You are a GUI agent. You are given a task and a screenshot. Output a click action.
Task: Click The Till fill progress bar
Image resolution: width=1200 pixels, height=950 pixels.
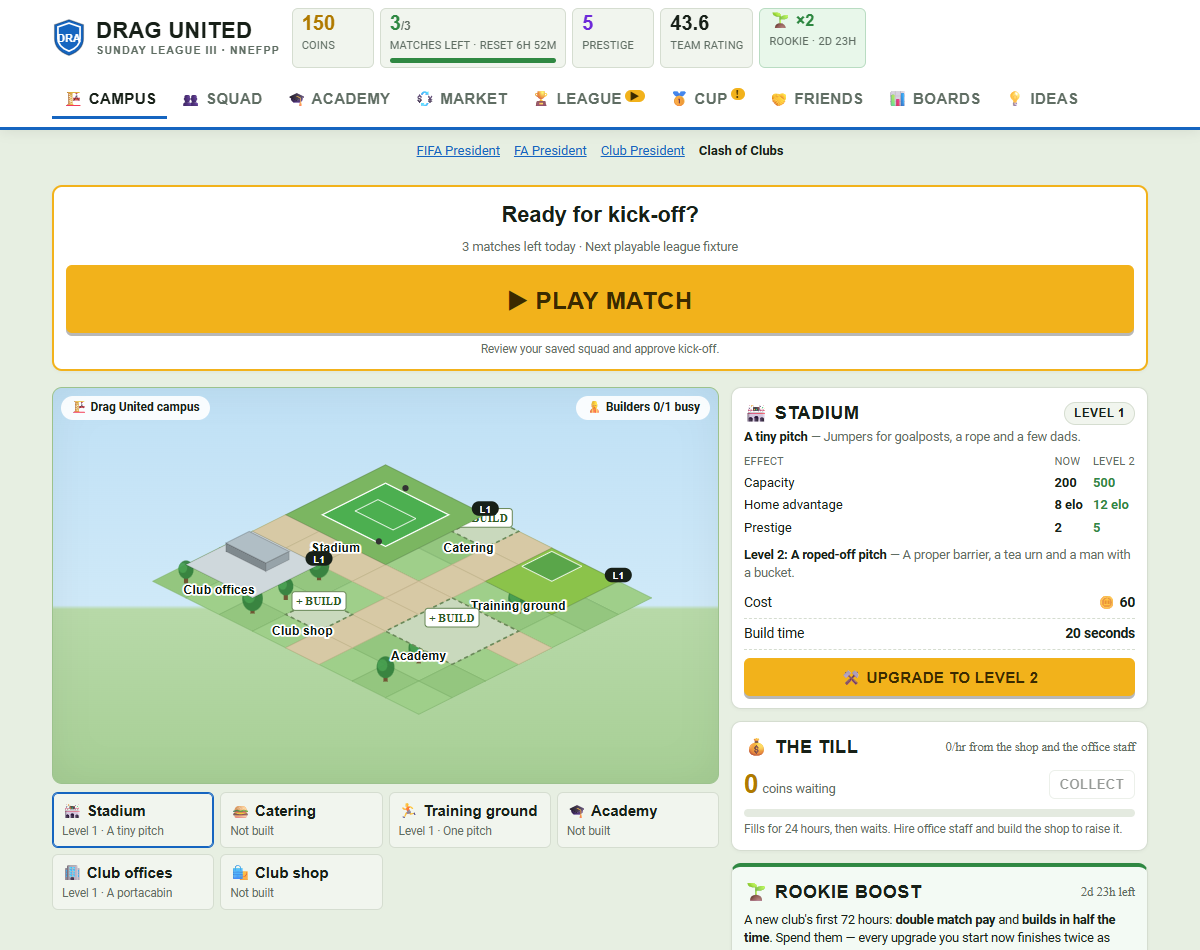(x=939, y=813)
